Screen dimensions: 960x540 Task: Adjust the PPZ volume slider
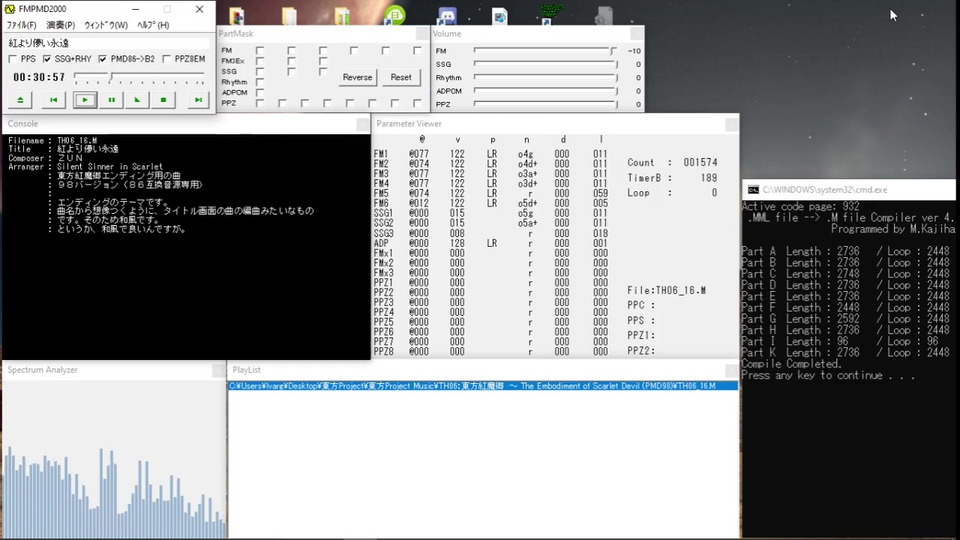(546, 104)
